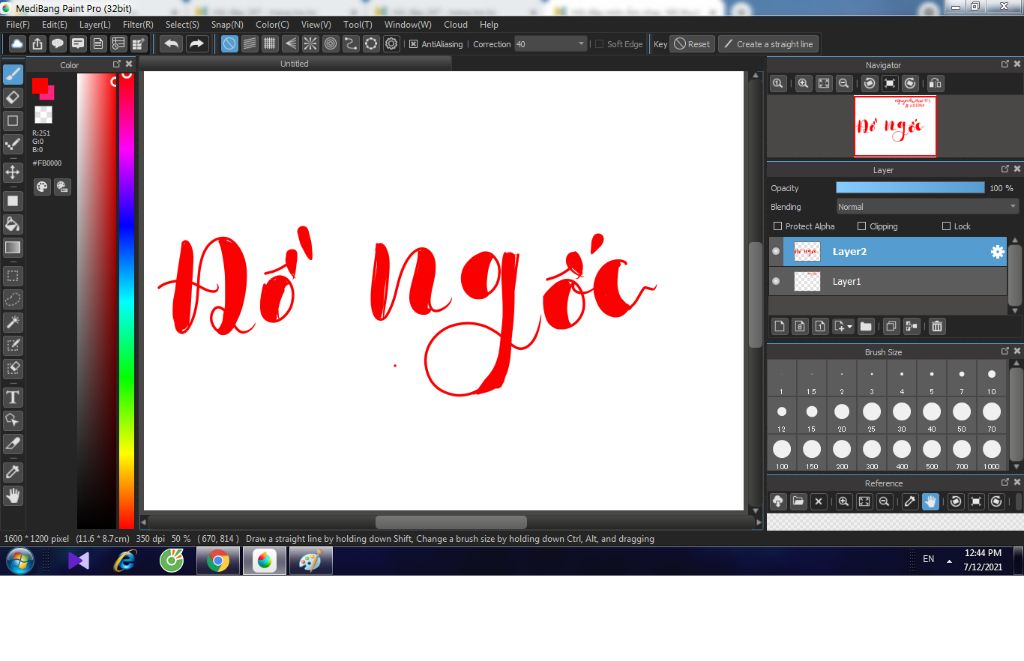Activate the Lasso select tool

coord(12,299)
